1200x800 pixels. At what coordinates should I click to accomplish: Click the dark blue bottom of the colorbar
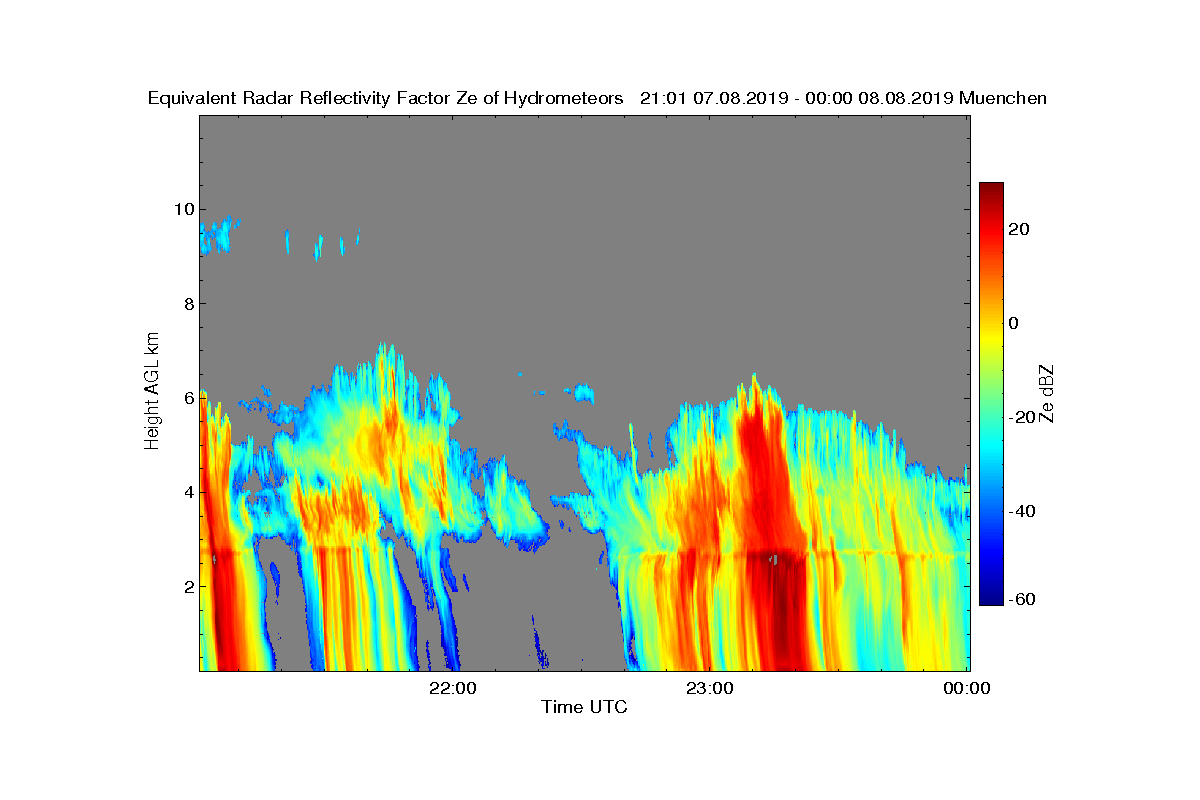(991, 600)
